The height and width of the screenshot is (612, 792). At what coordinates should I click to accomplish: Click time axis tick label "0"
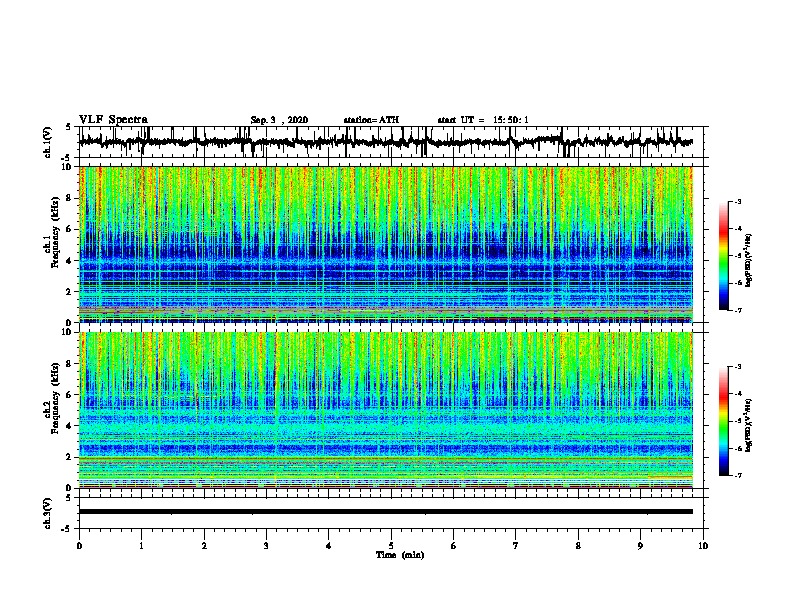coord(79,545)
